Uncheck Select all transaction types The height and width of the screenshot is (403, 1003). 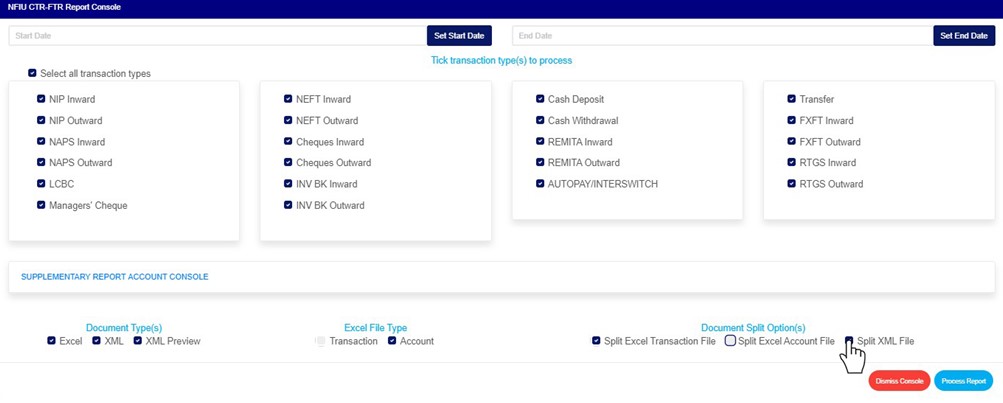[x=33, y=74]
